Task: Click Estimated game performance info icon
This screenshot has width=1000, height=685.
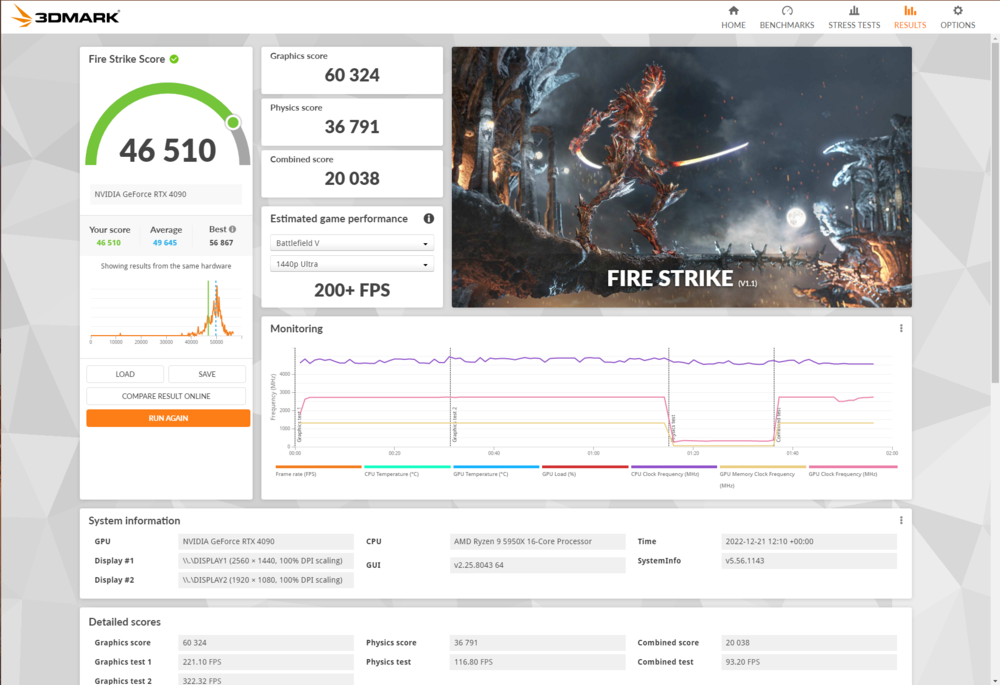Action: tap(429, 218)
